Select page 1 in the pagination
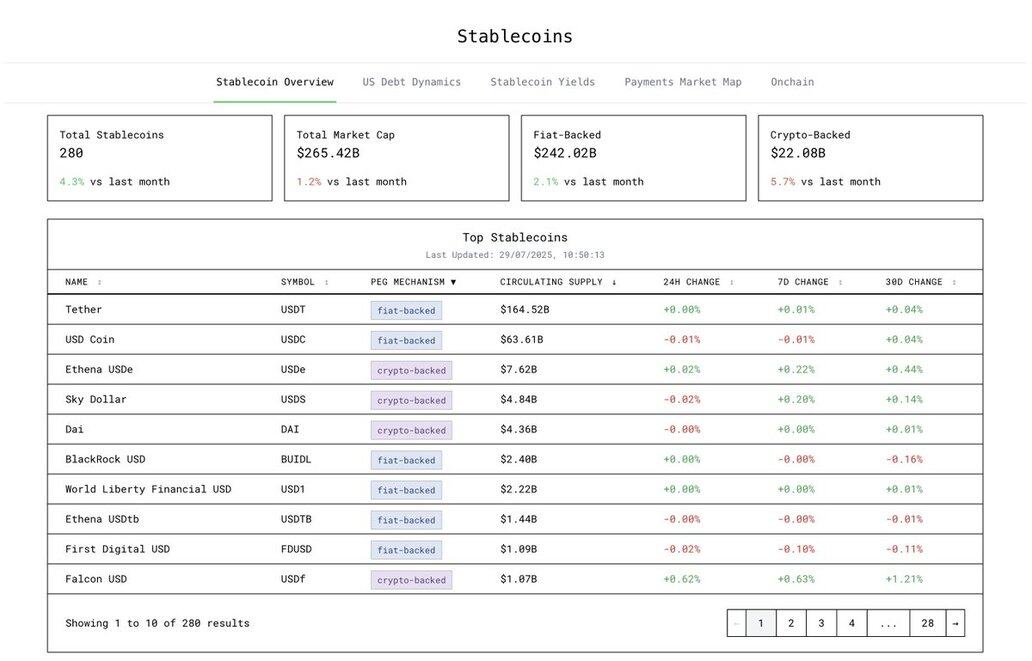Viewport: 1032px width, 661px height. pos(761,623)
